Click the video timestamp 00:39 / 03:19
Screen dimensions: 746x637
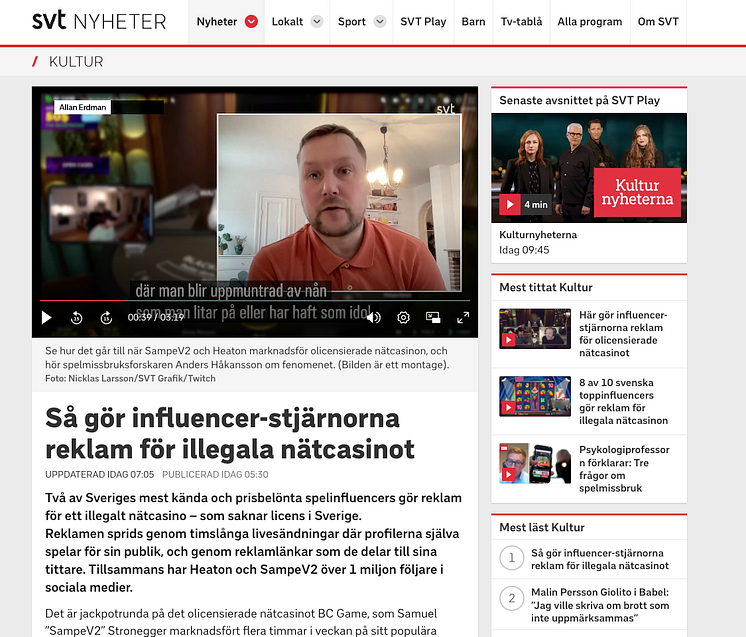tap(156, 317)
